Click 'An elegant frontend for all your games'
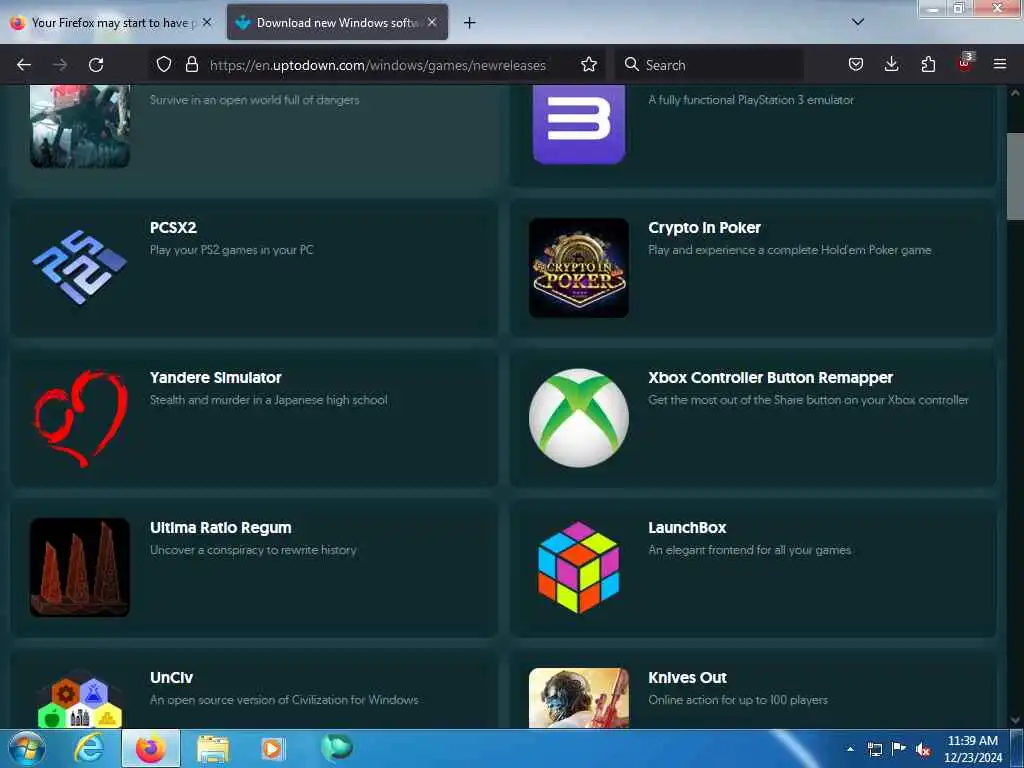This screenshot has width=1024, height=768. point(749,550)
